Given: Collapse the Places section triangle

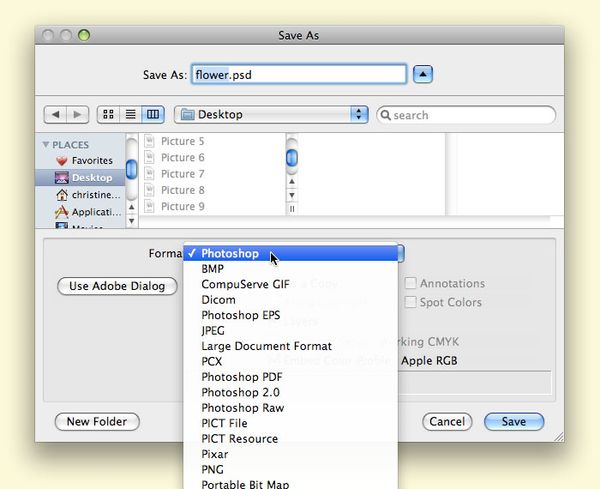Looking at the screenshot, I should click(x=46, y=145).
